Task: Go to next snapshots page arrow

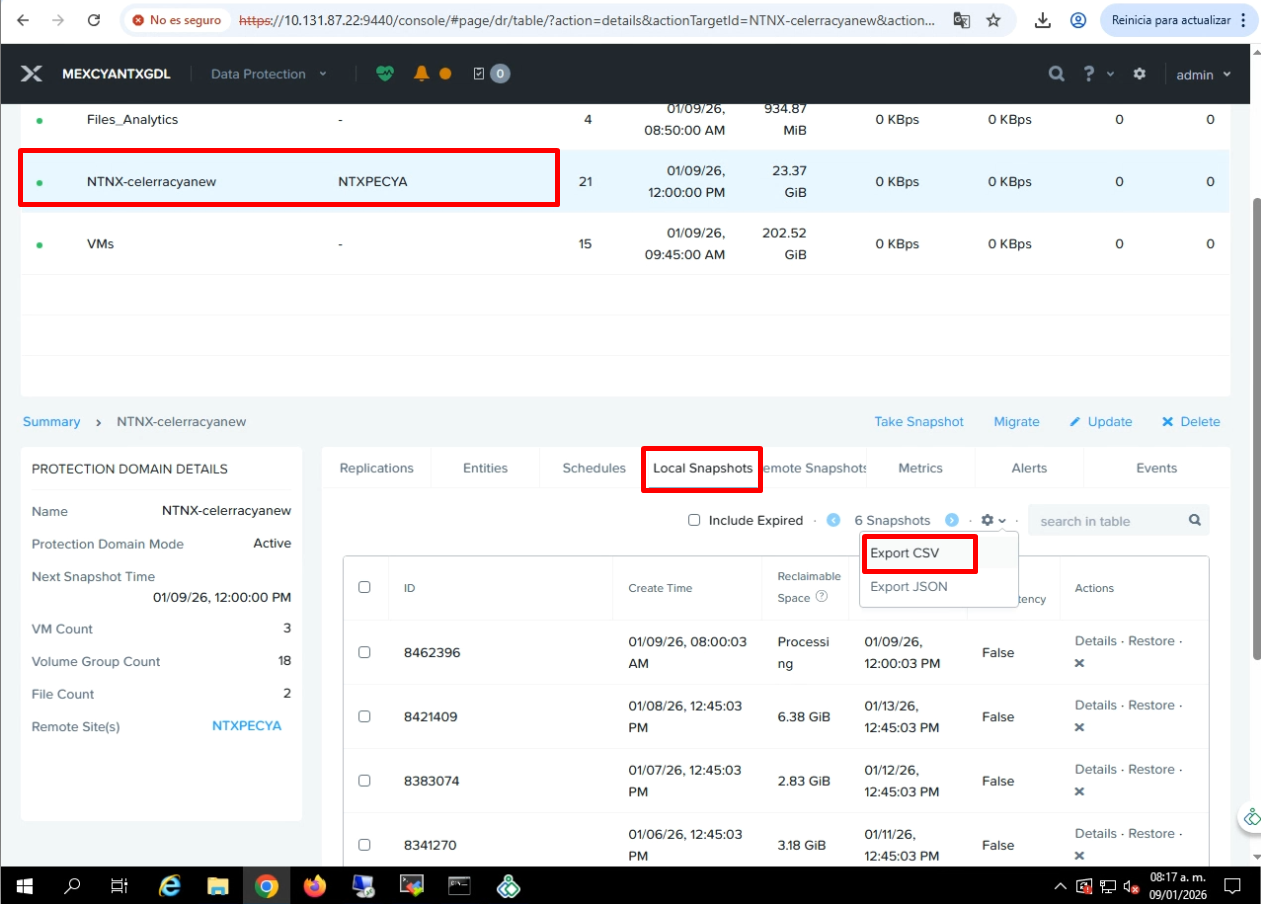Action: [952, 520]
